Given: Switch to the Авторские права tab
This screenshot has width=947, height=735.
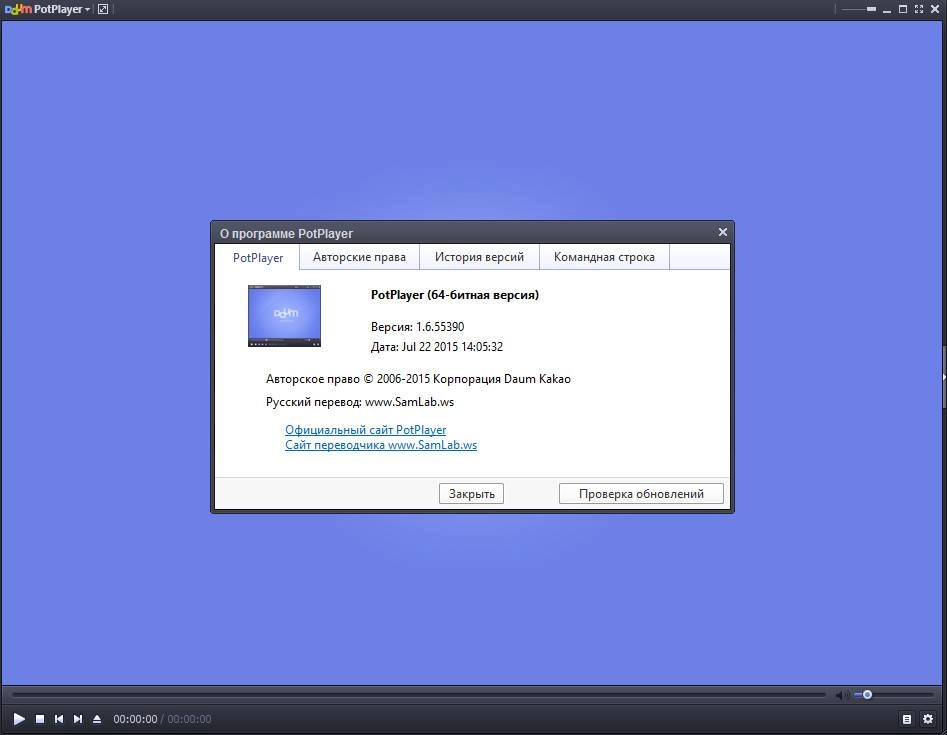Looking at the screenshot, I should pyautogui.click(x=359, y=257).
